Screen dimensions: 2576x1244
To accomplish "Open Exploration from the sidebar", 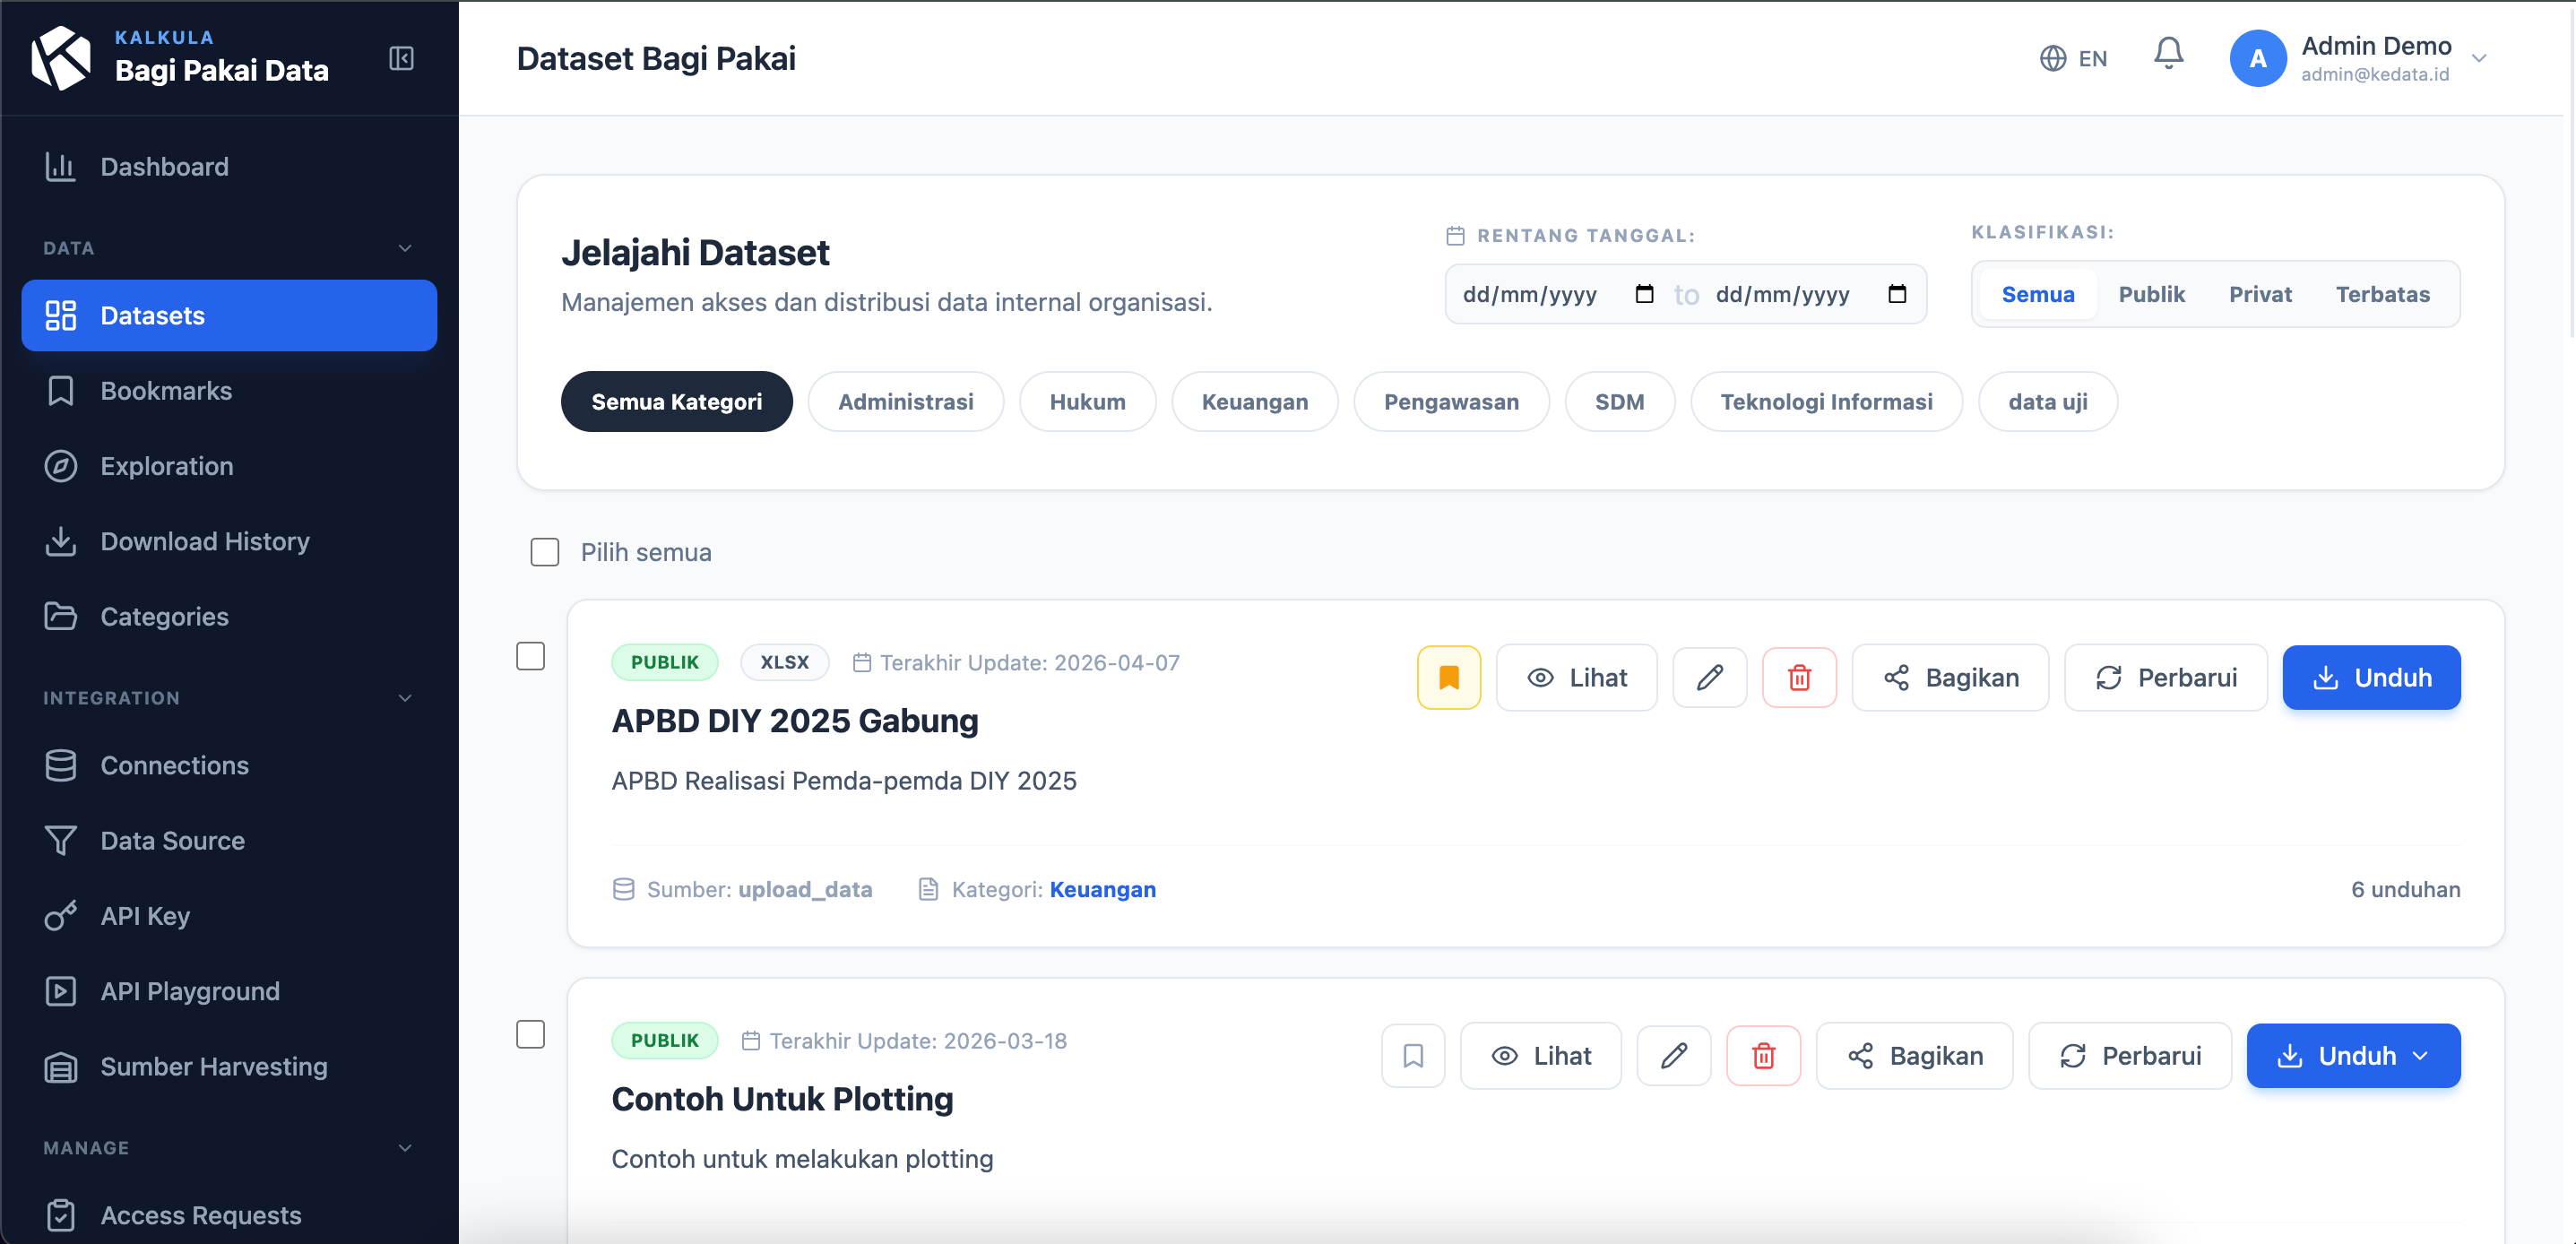I will click(166, 466).
